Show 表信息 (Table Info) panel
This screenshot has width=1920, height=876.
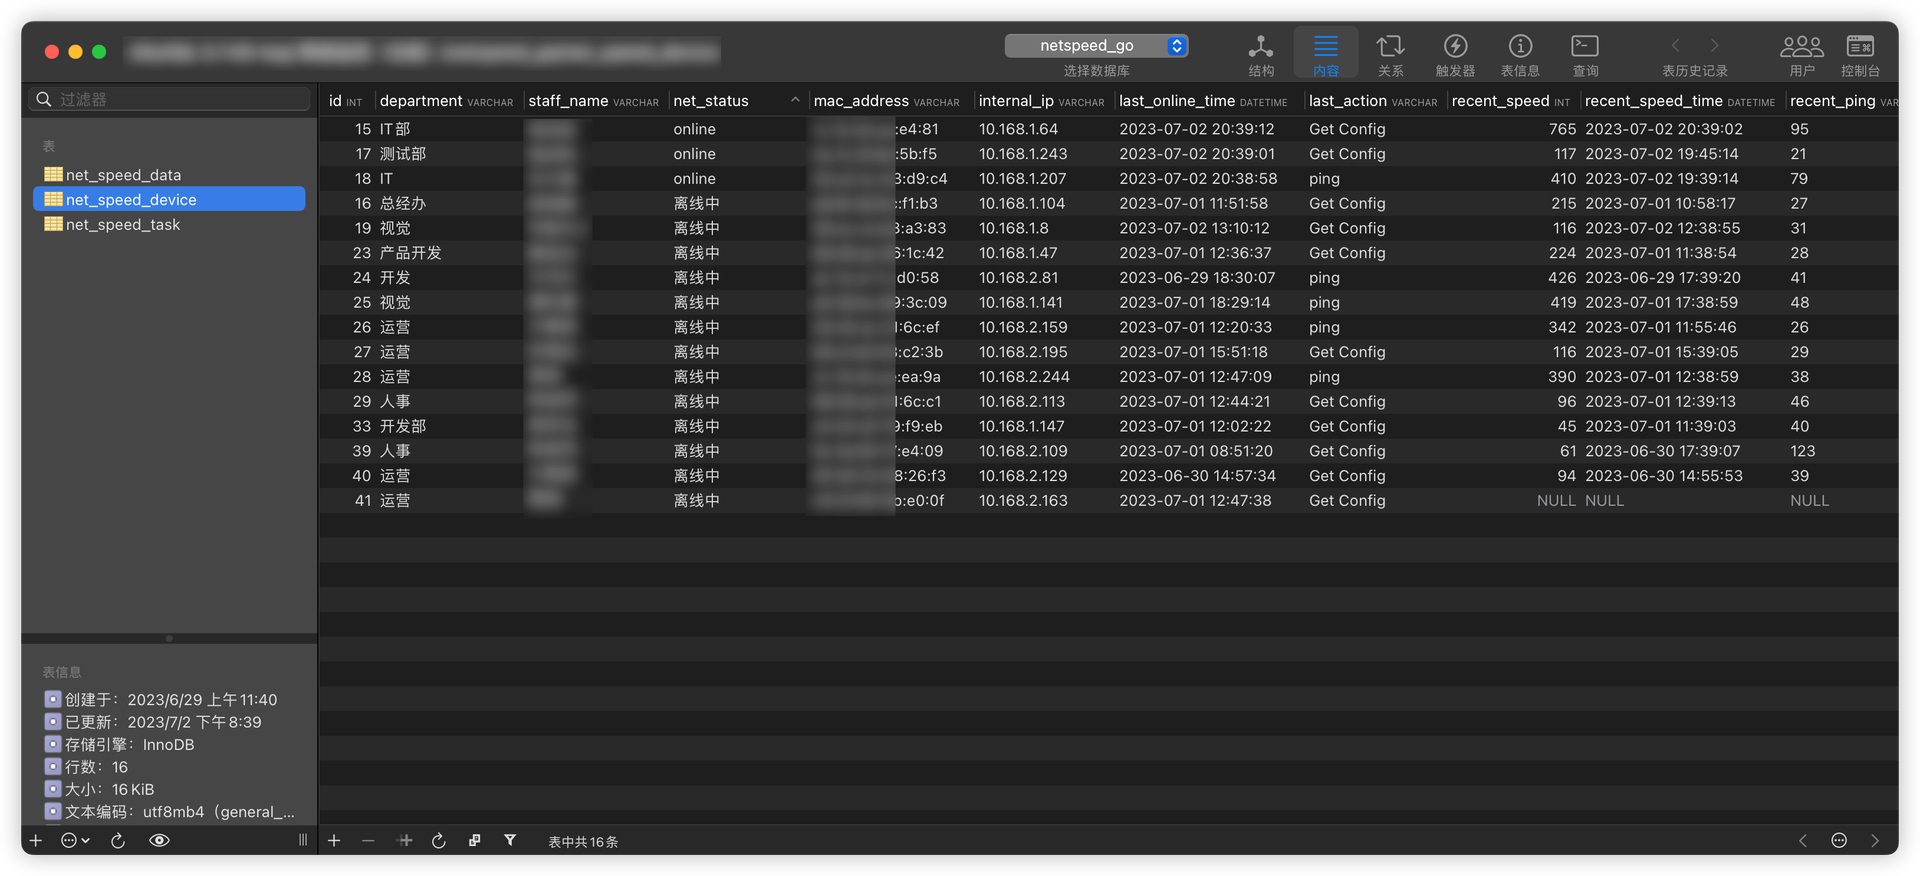click(x=1520, y=54)
